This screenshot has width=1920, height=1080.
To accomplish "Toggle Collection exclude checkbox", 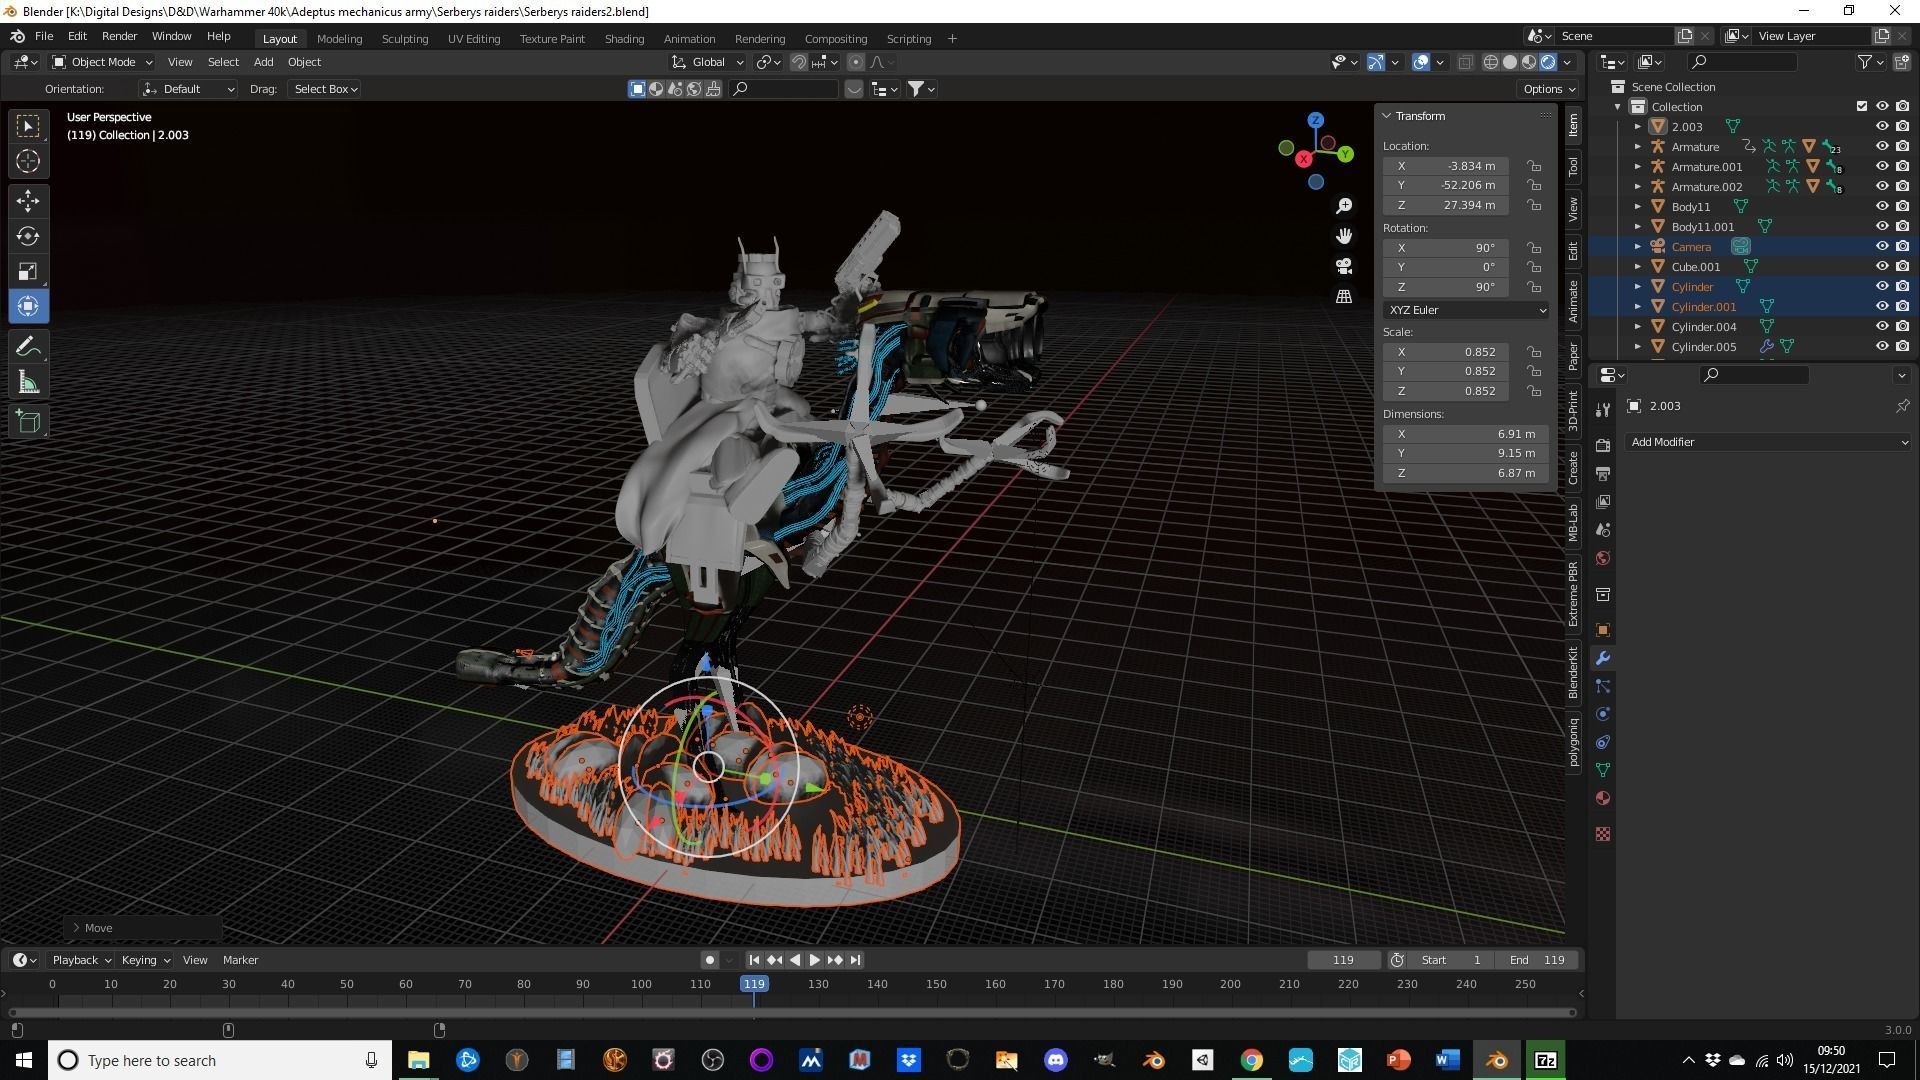I will point(1861,106).
